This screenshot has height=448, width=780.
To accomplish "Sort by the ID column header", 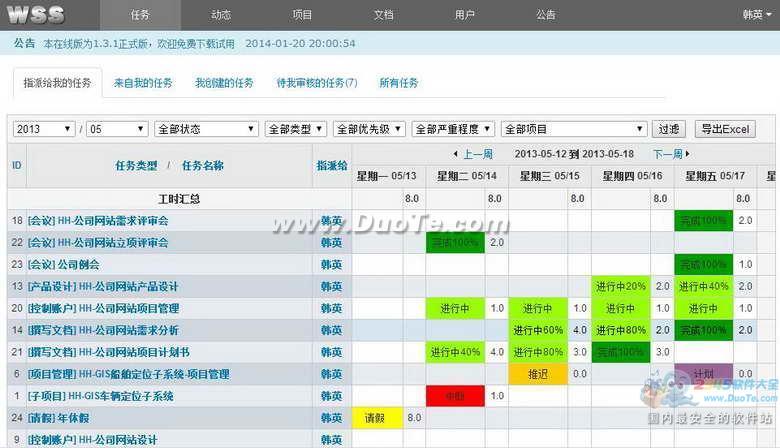I will pyautogui.click(x=17, y=166).
